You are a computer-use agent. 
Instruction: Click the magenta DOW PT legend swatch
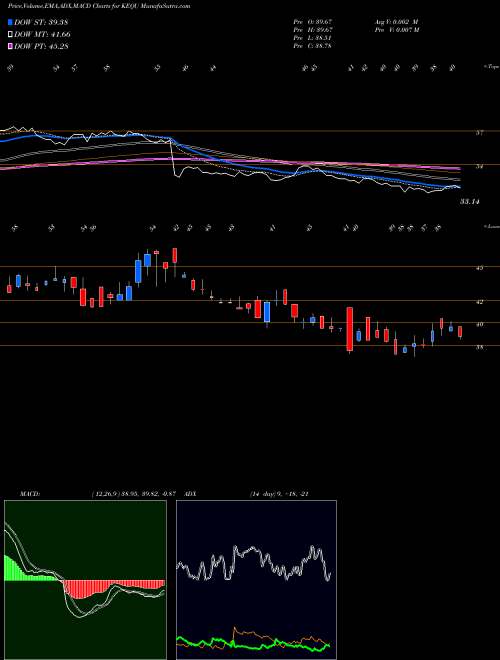(10, 46)
